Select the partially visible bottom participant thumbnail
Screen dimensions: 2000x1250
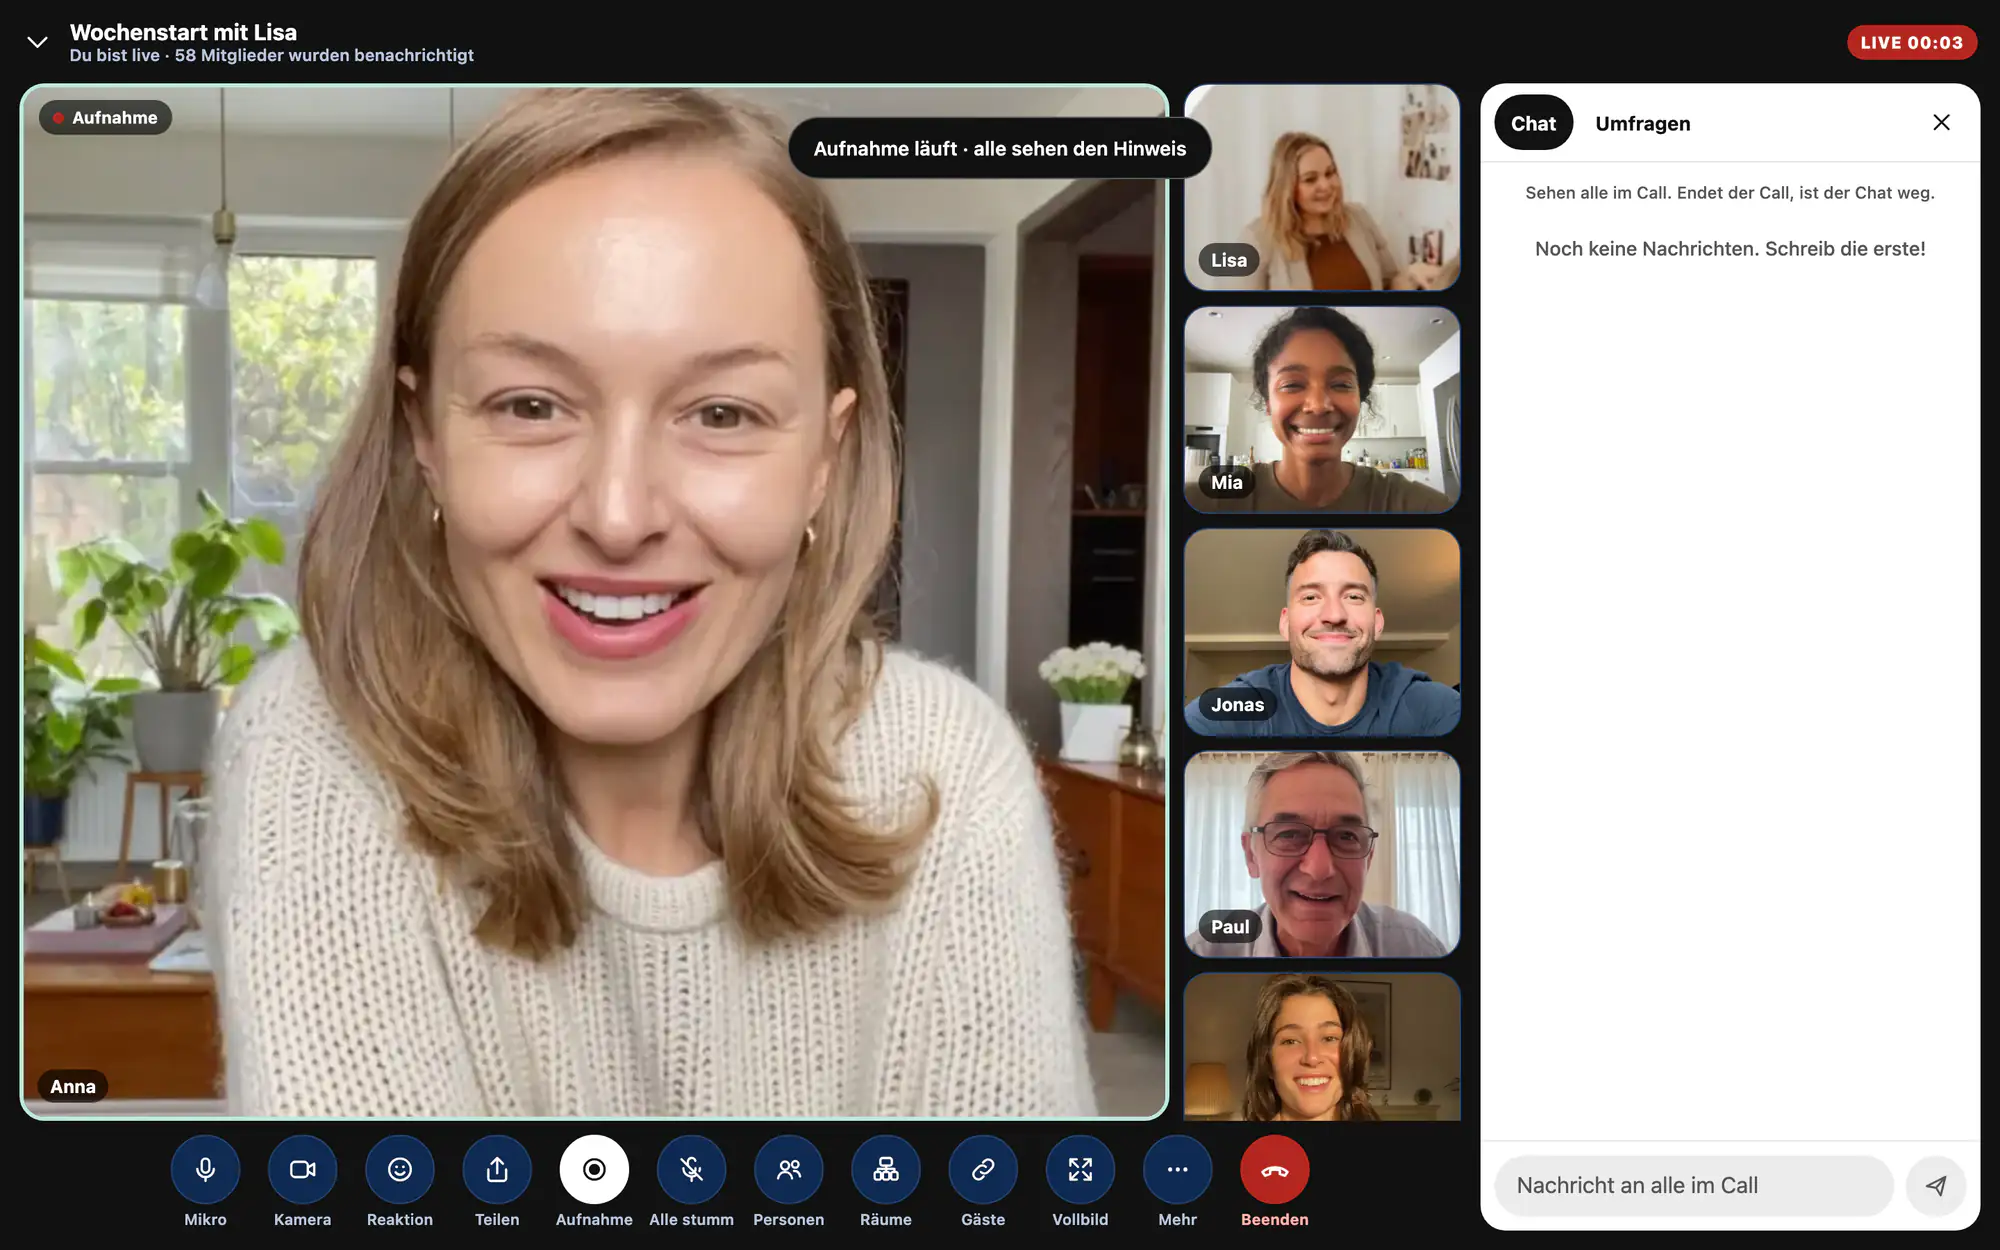tap(1322, 1047)
